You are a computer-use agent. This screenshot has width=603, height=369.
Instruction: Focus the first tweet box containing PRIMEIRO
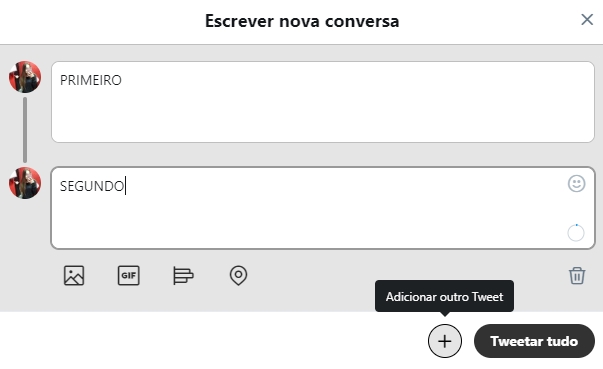(323, 102)
